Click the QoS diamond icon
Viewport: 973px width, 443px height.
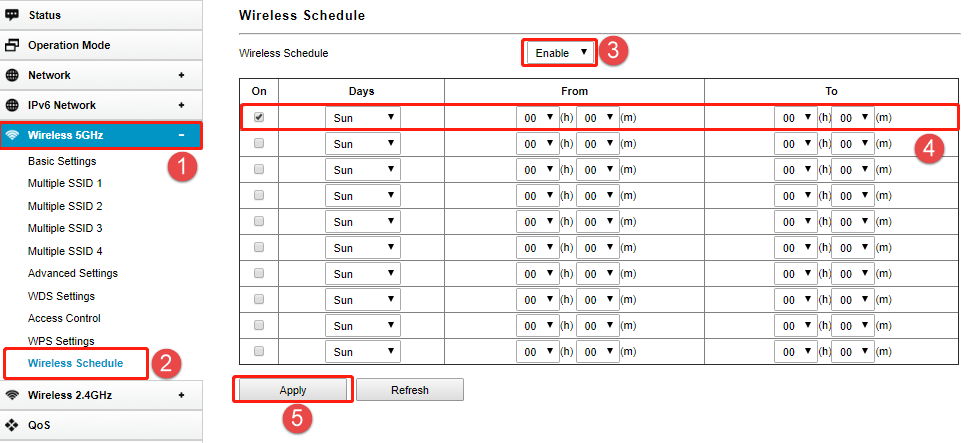12,425
